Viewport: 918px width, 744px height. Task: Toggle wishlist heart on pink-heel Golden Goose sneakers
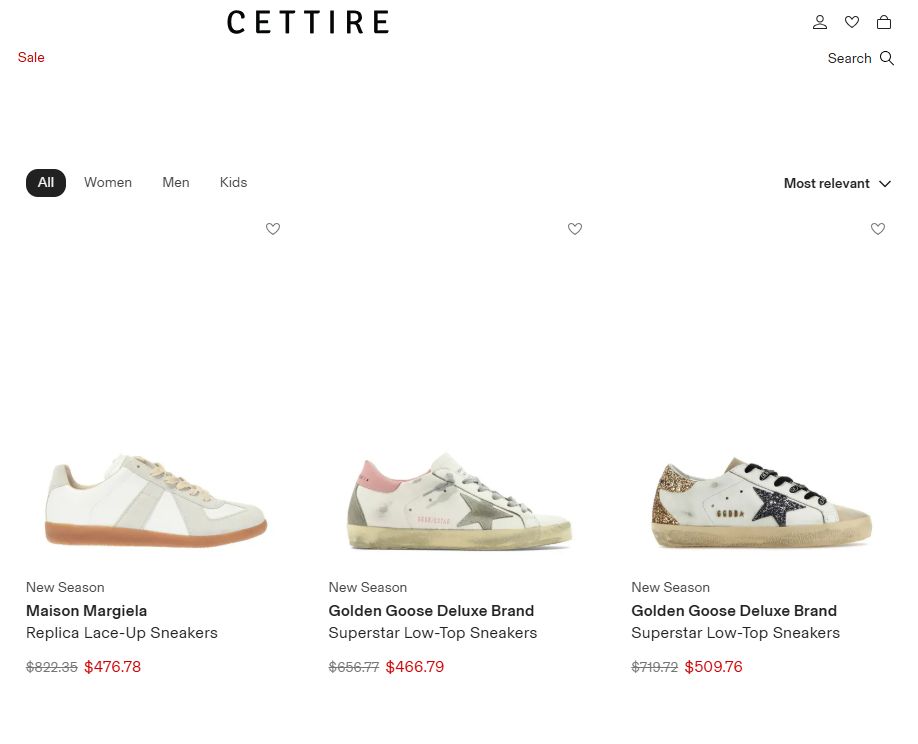[x=575, y=229]
